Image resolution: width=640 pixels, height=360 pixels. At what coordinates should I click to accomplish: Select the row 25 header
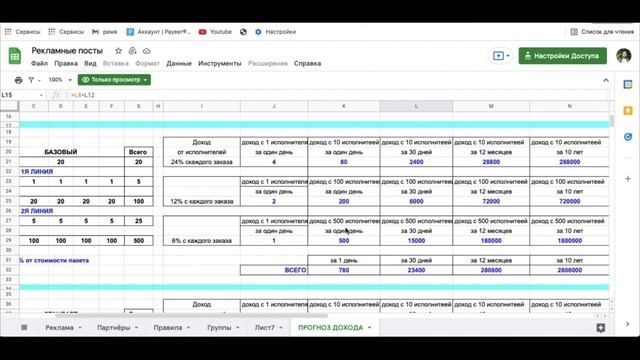pyautogui.click(x=9, y=201)
